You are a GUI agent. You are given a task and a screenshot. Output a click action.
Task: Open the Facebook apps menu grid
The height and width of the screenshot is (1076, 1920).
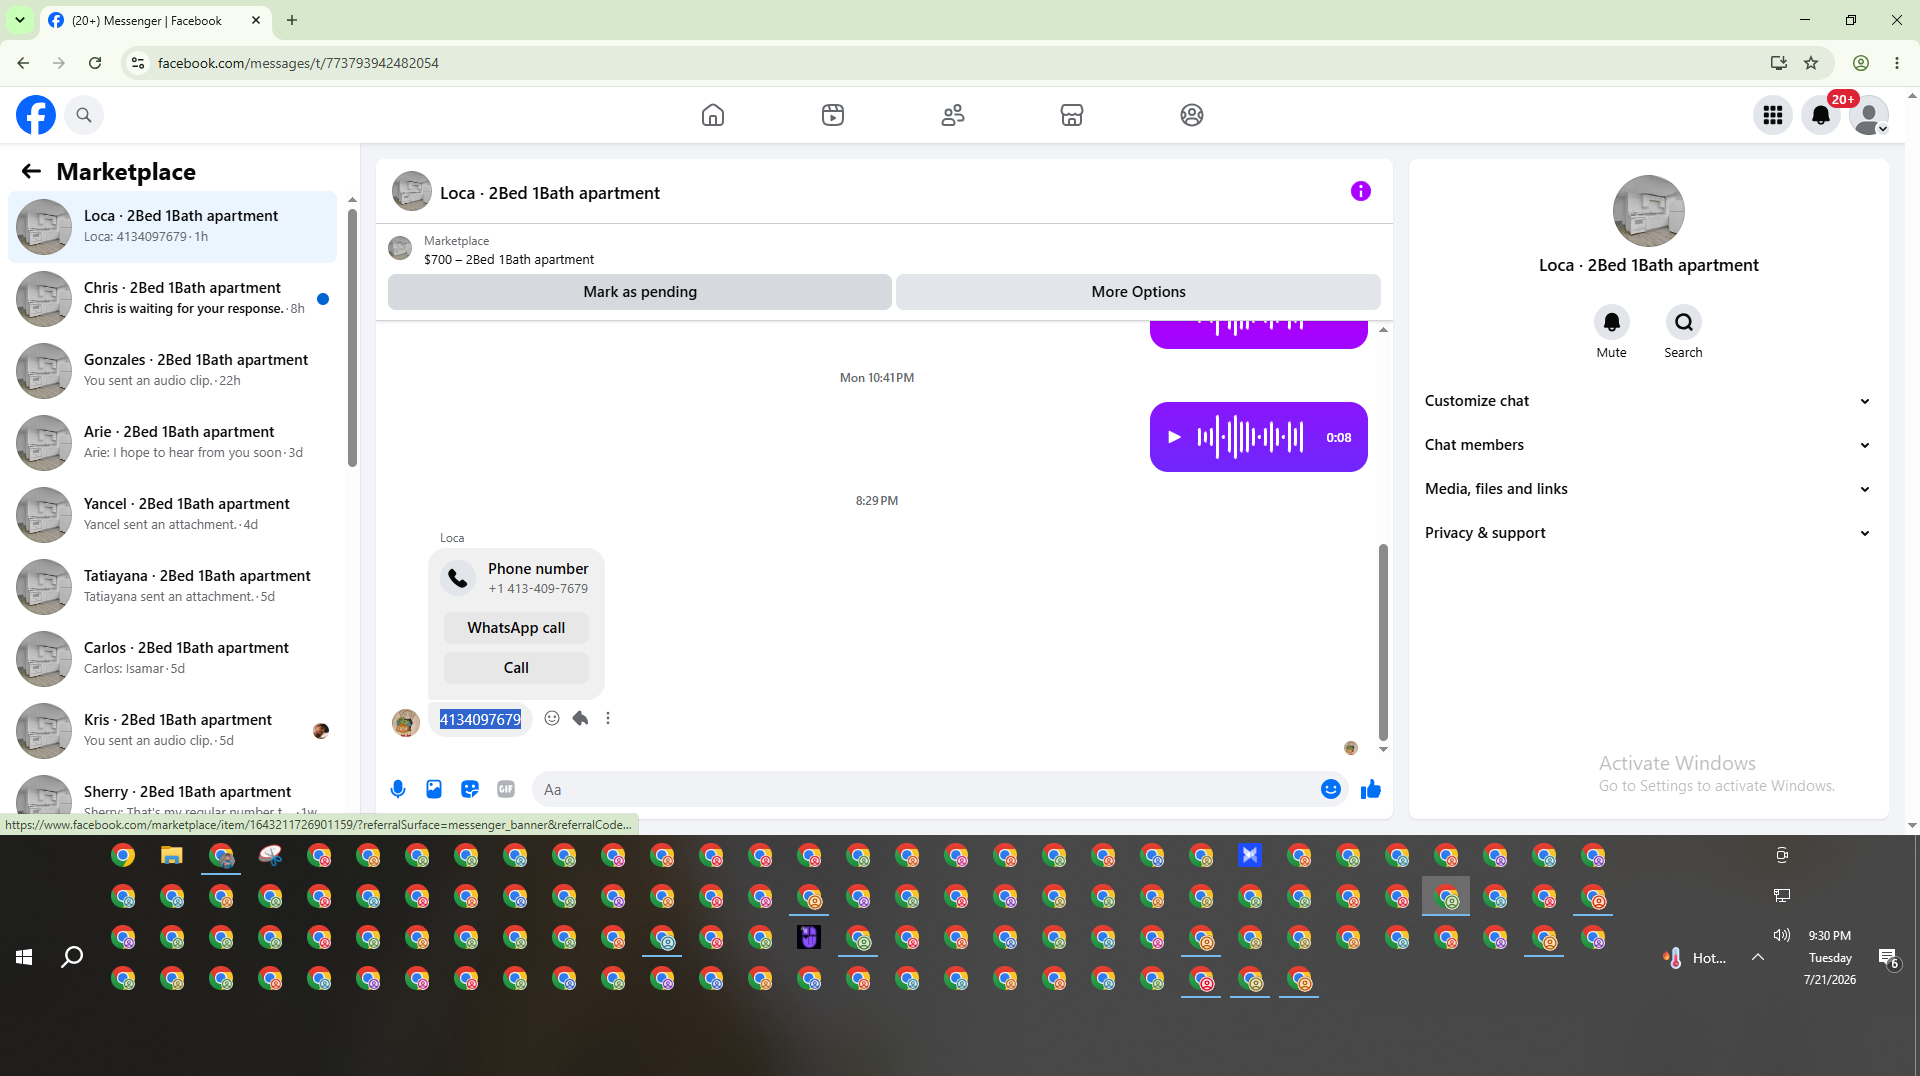pos(1773,115)
